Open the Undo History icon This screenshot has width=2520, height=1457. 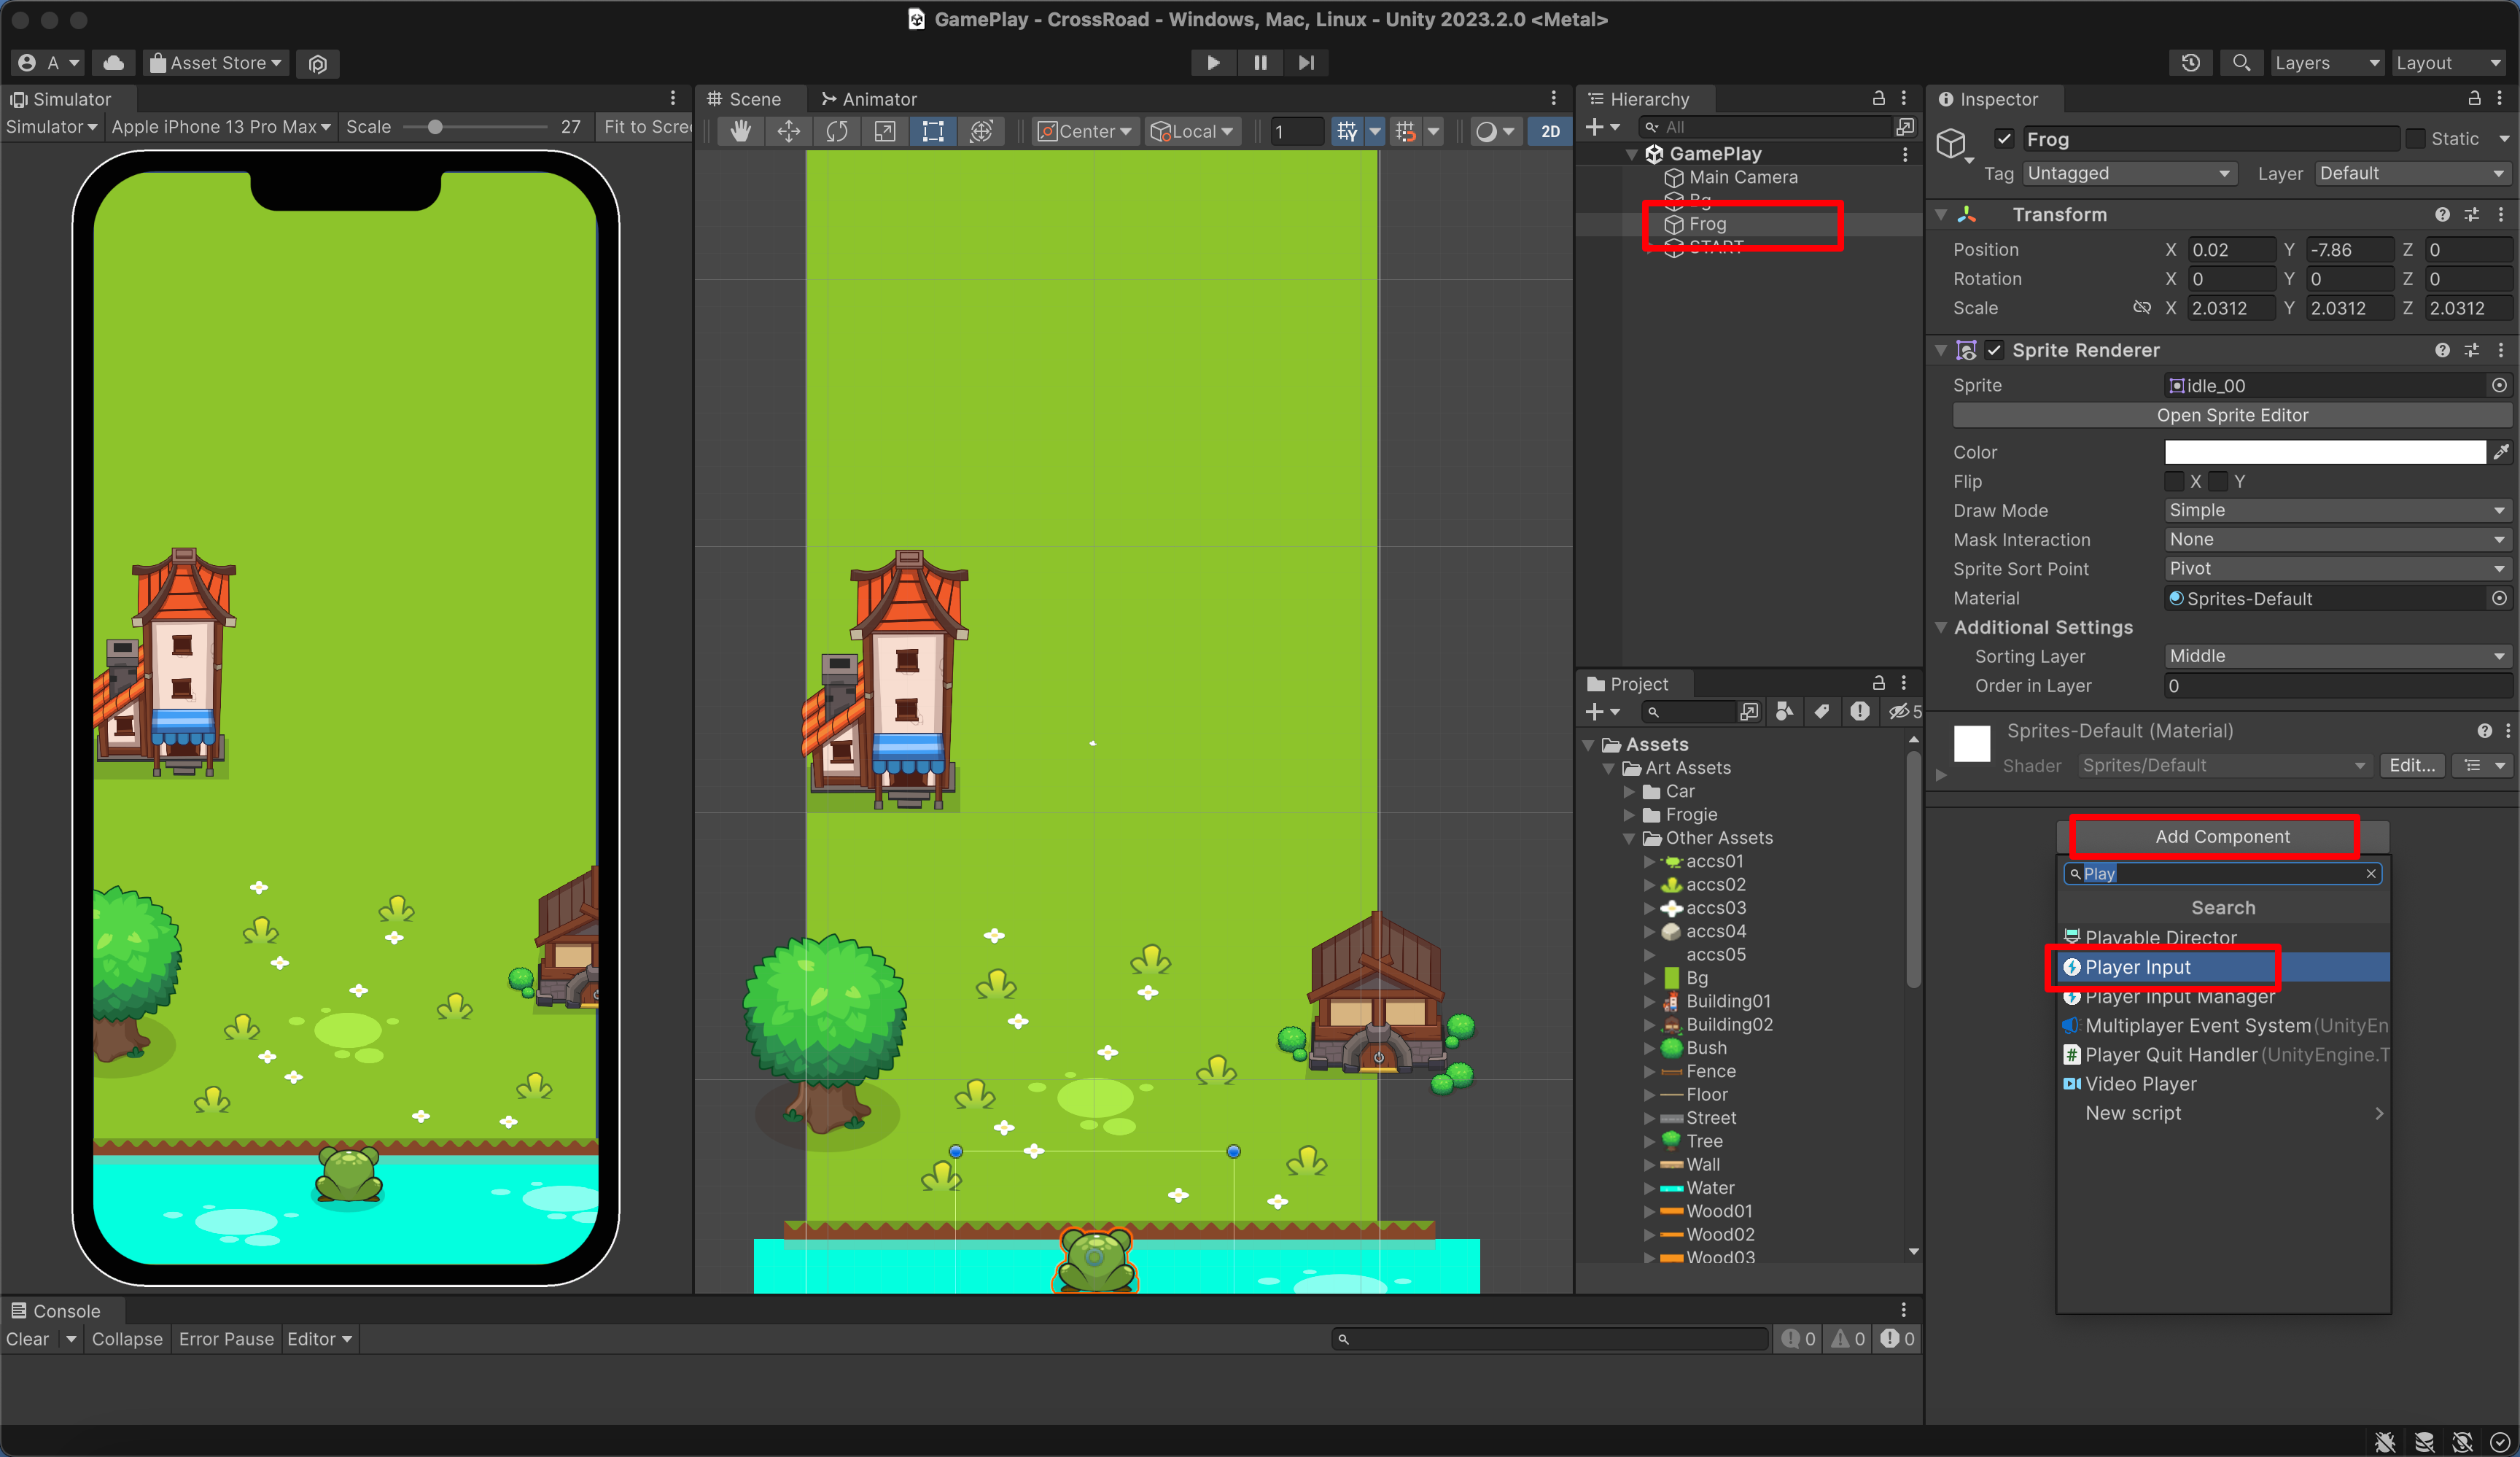[2190, 63]
